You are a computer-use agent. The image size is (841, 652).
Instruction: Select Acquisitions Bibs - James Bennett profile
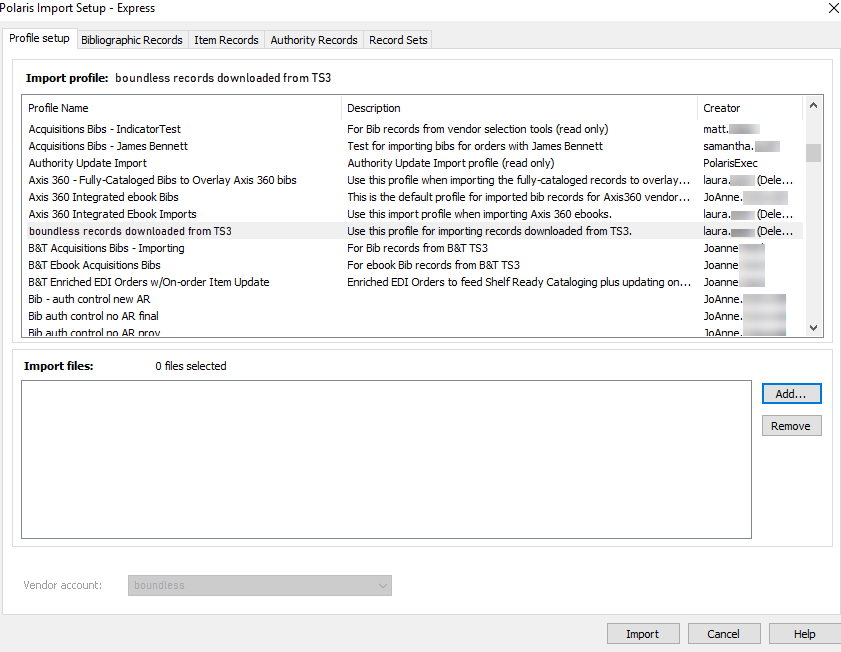click(x=108, y=146)
